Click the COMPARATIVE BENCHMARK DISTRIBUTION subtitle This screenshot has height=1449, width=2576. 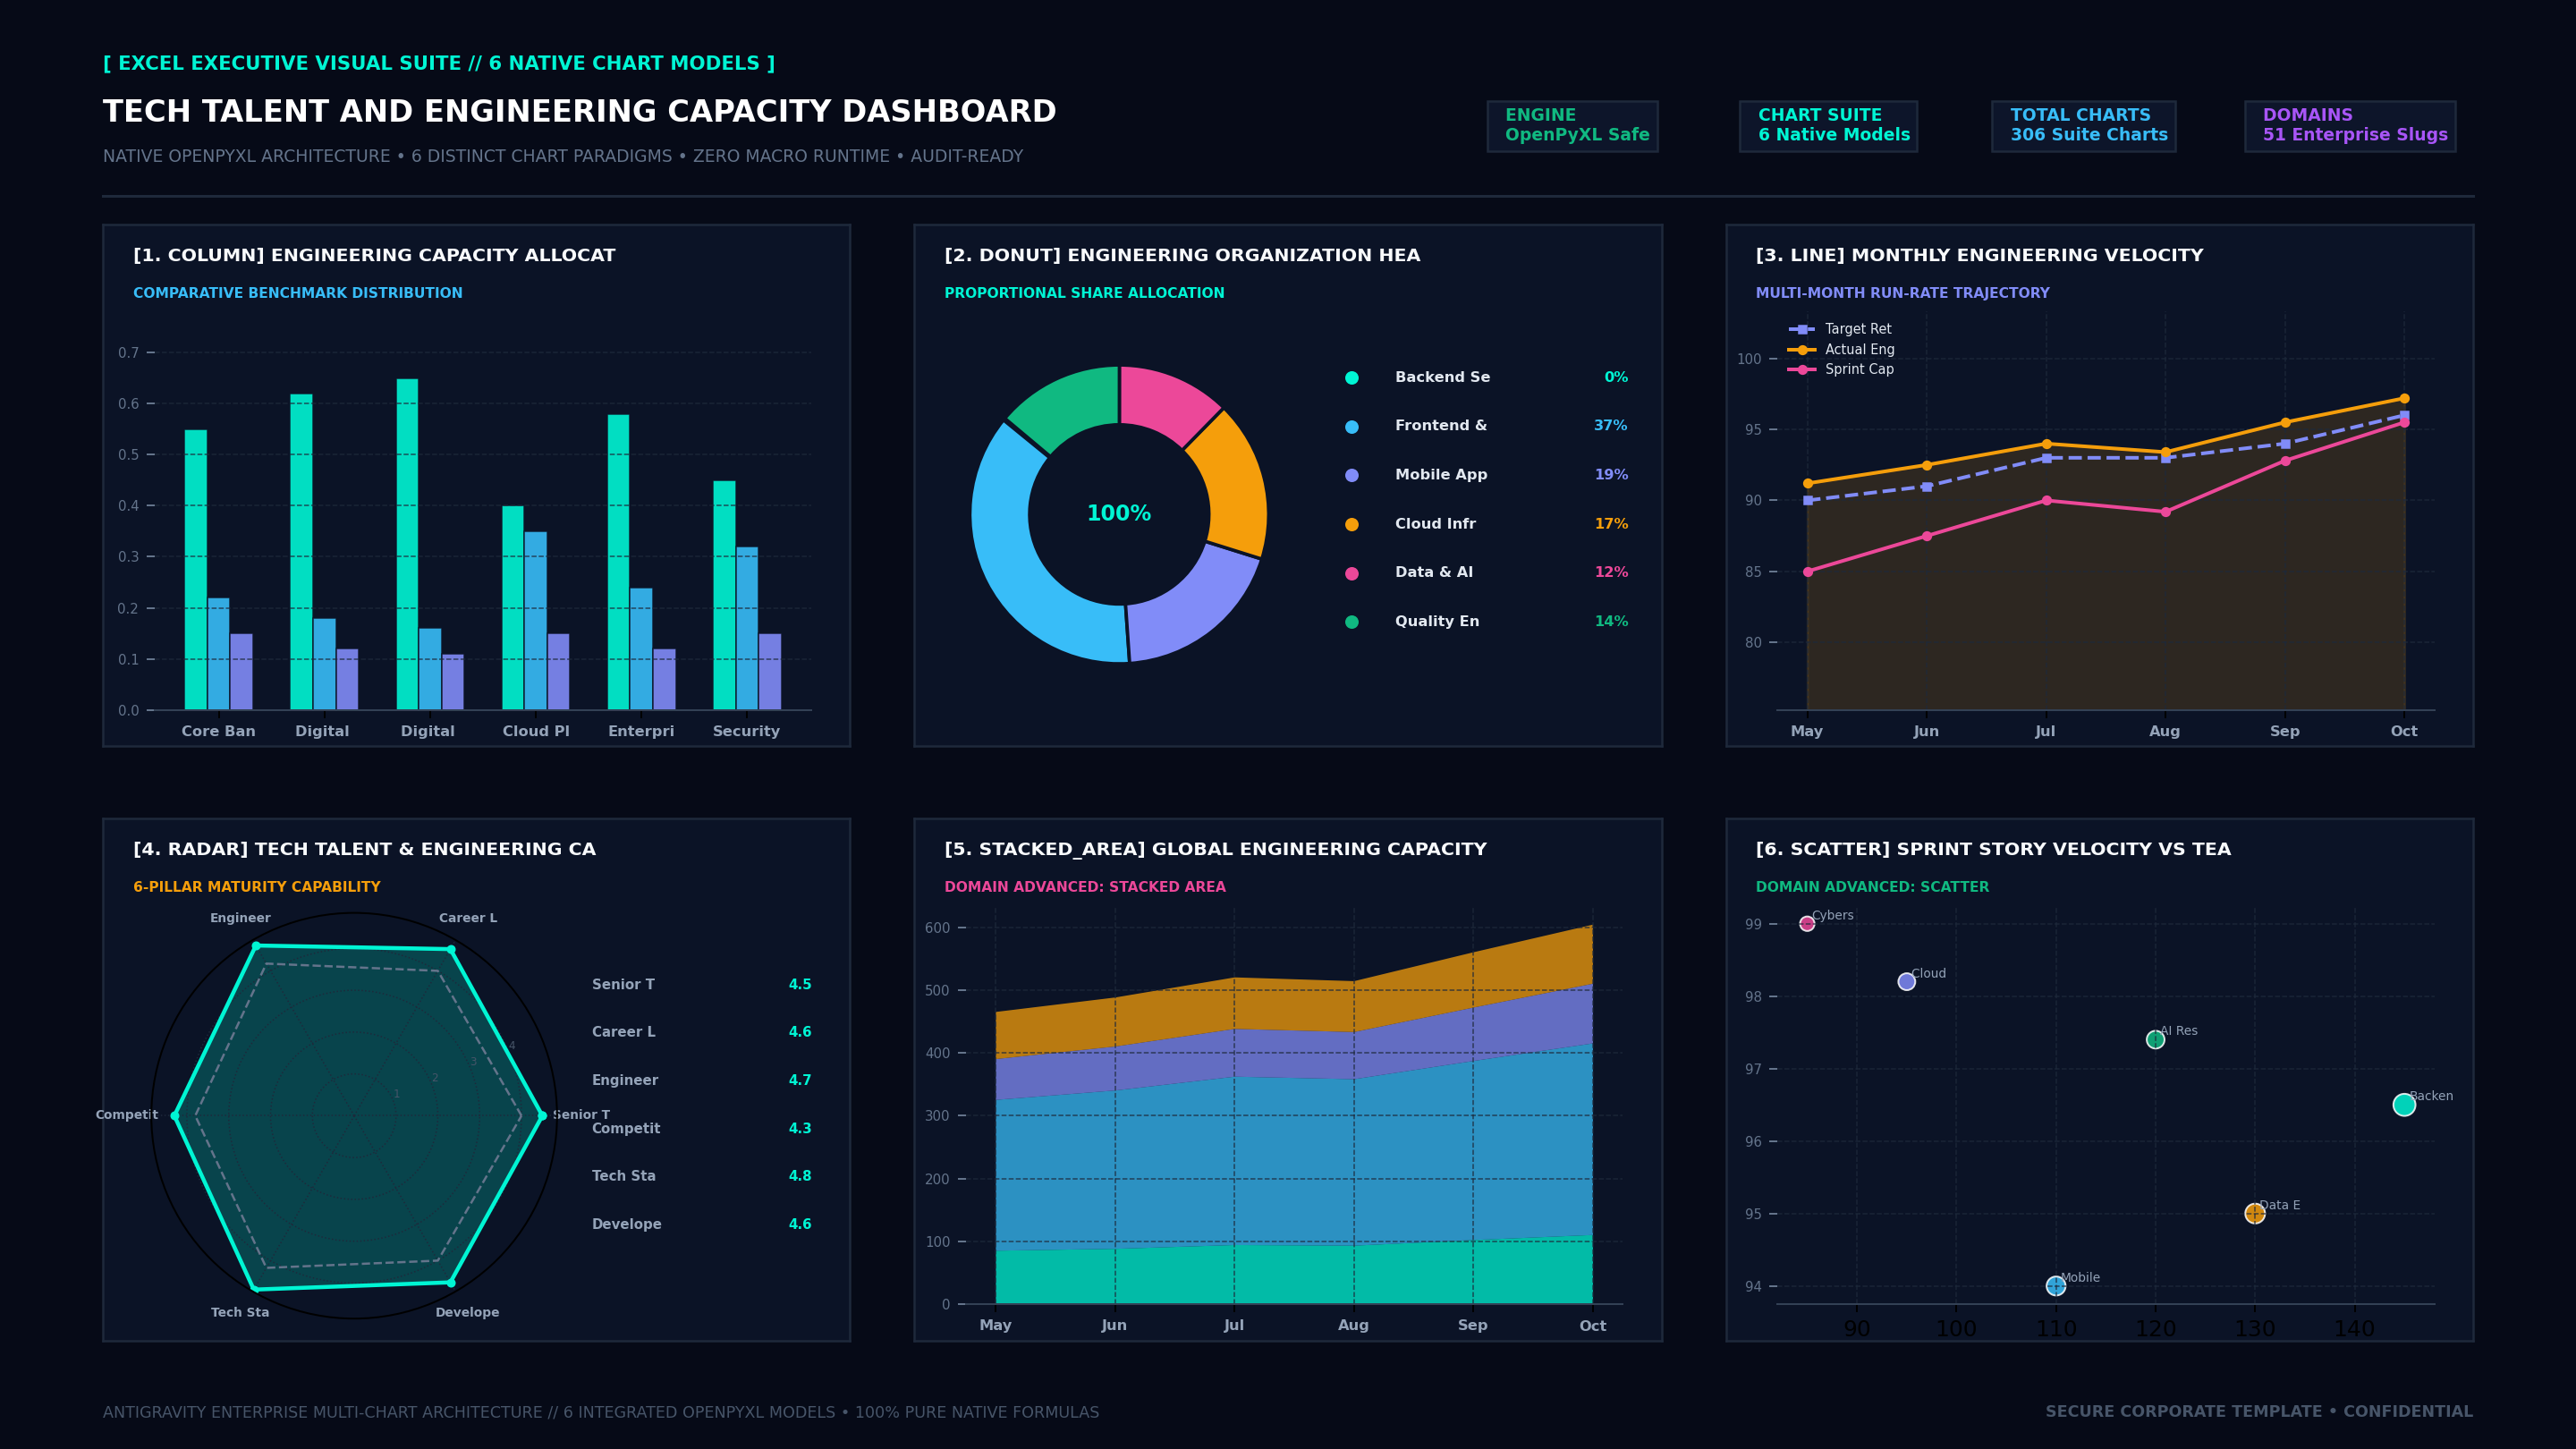click(298, 293)
